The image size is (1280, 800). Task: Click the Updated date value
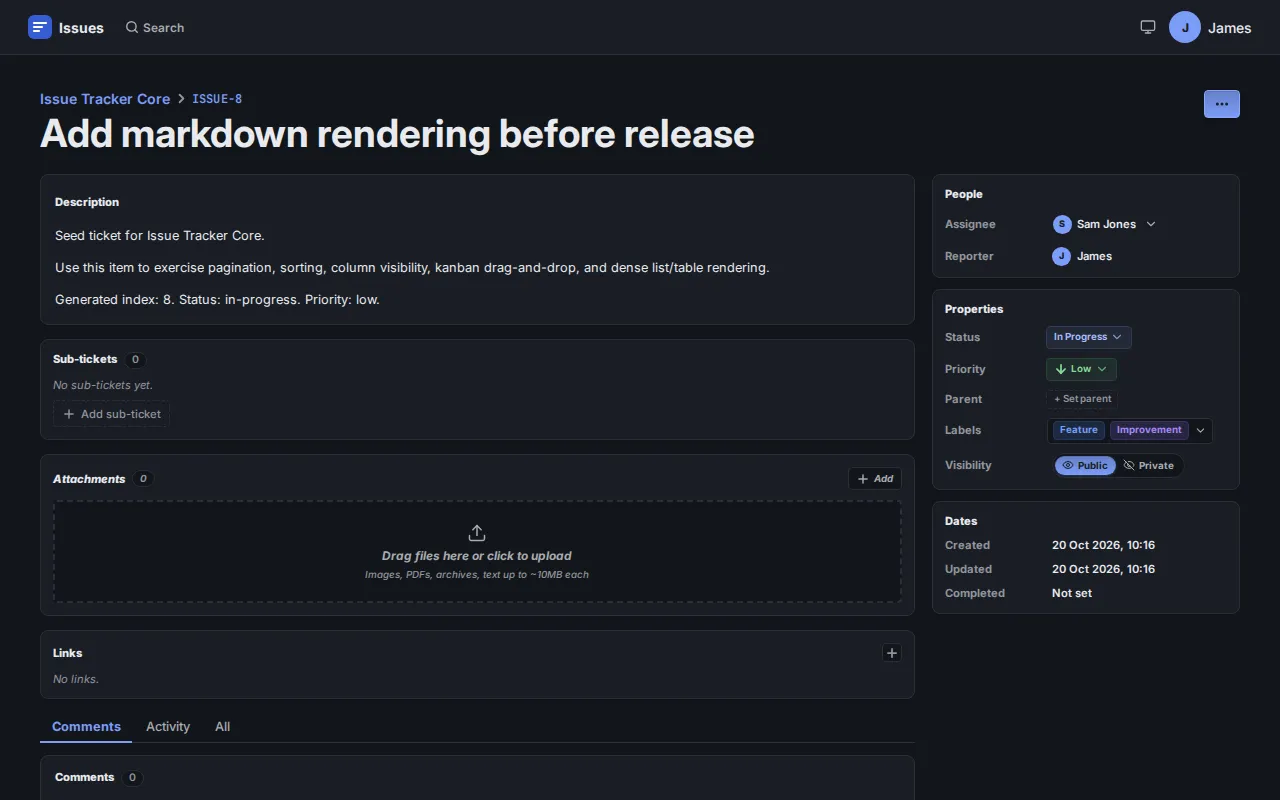coord(1103,569)
